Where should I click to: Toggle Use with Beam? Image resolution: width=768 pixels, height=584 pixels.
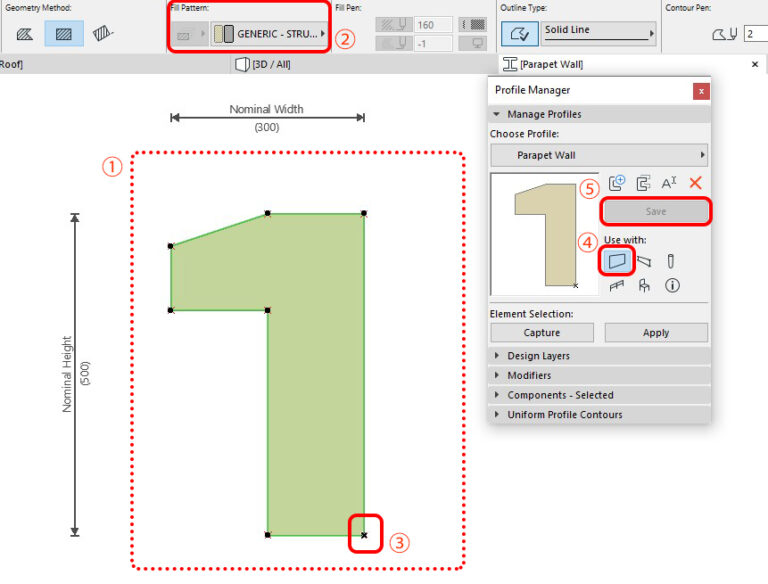click(644, 261)
